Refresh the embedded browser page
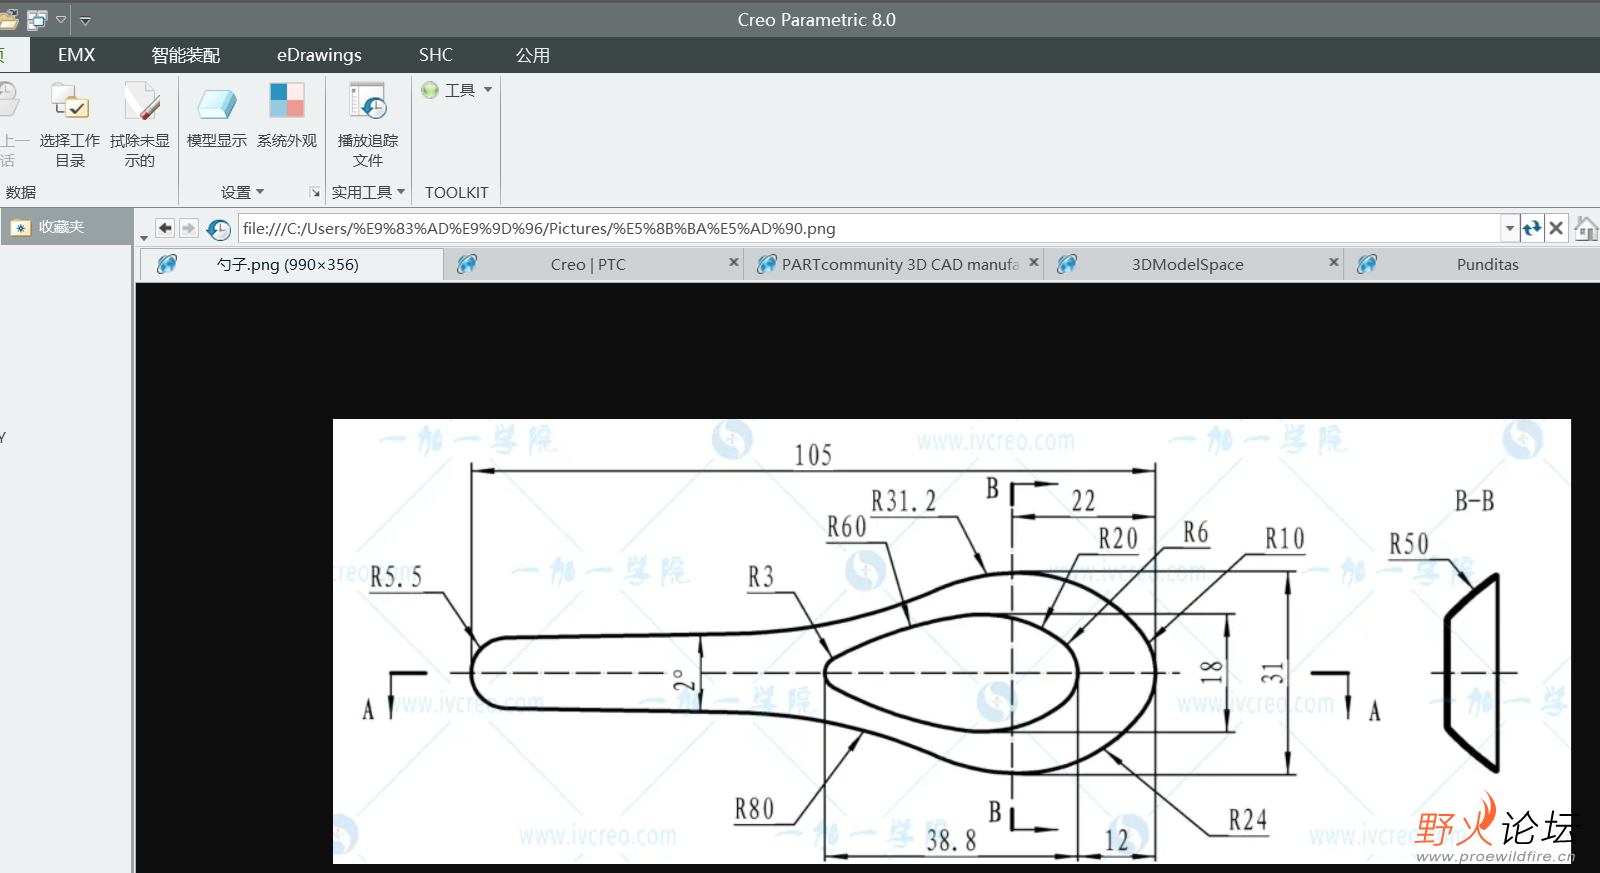Screen dimensions: 1600x873 pos(1532,228)
